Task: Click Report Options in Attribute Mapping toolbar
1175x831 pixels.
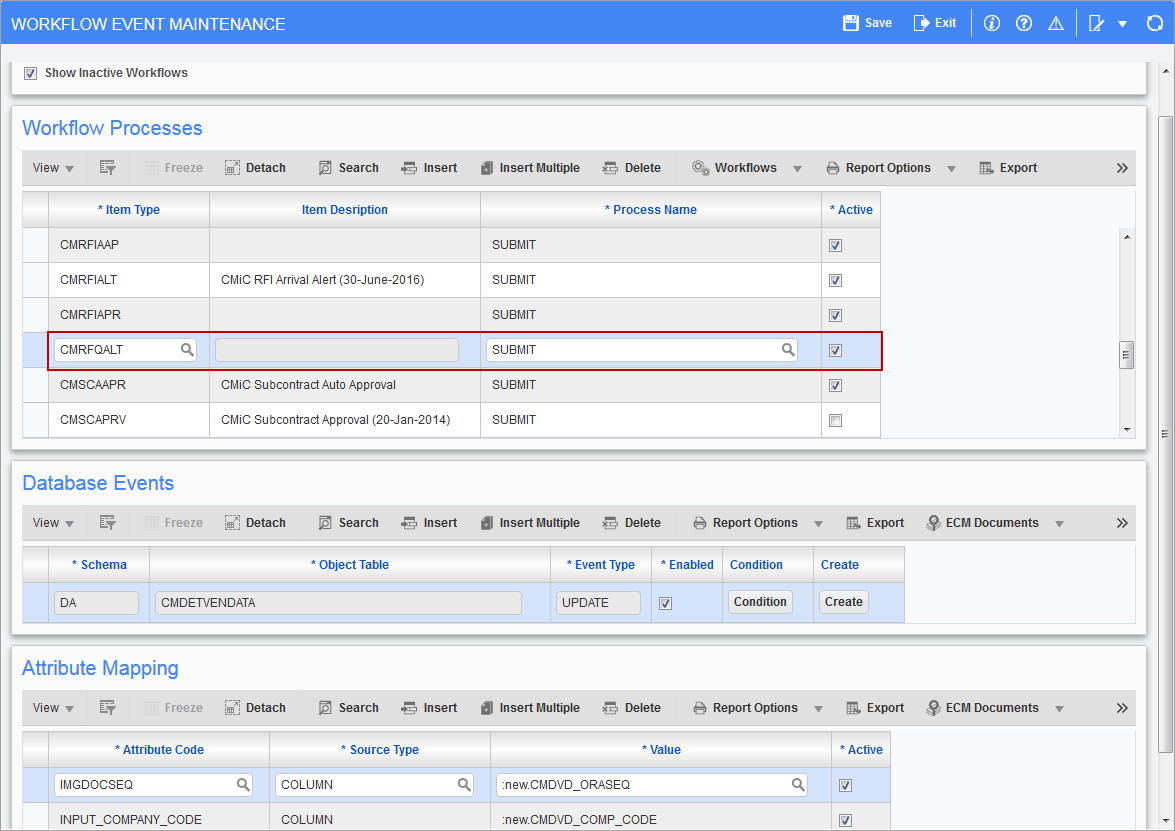Action: (x=746, y=708)
